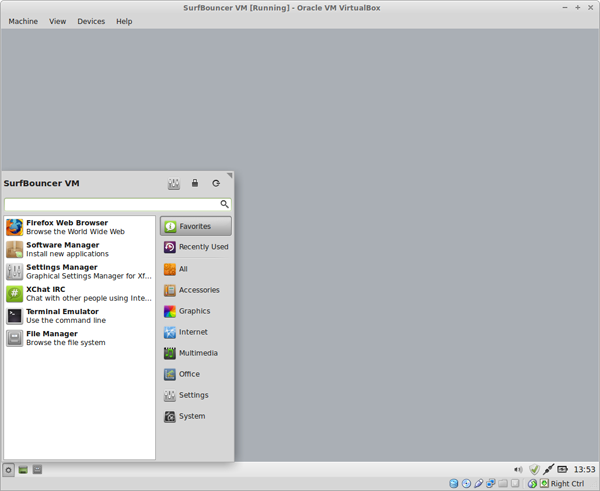
Task: Click the update shield tray icon
Action: (x=534, y=469)
